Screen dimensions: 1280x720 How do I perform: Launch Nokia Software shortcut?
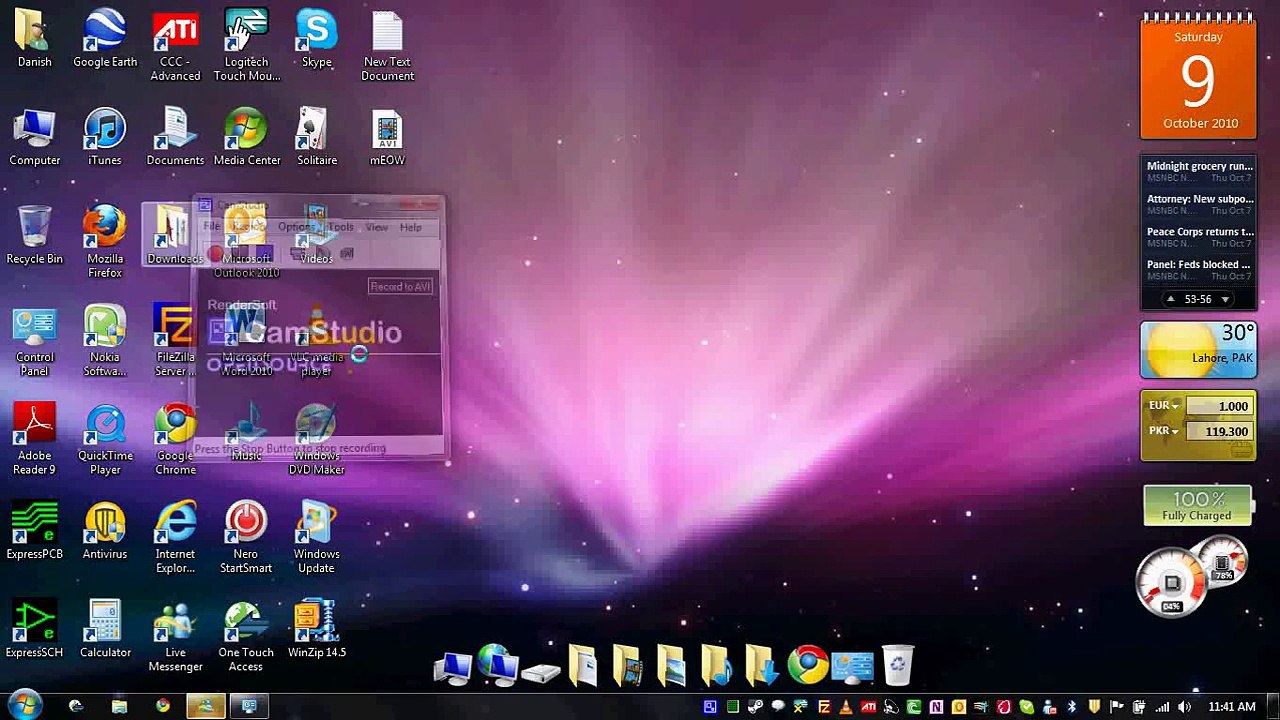(105, 342)
